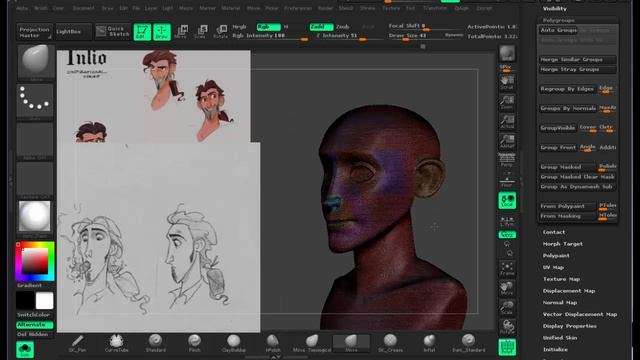Click the Move view icon on right shelf
This screenshot has height=360, width=640.
pos(507,288)
